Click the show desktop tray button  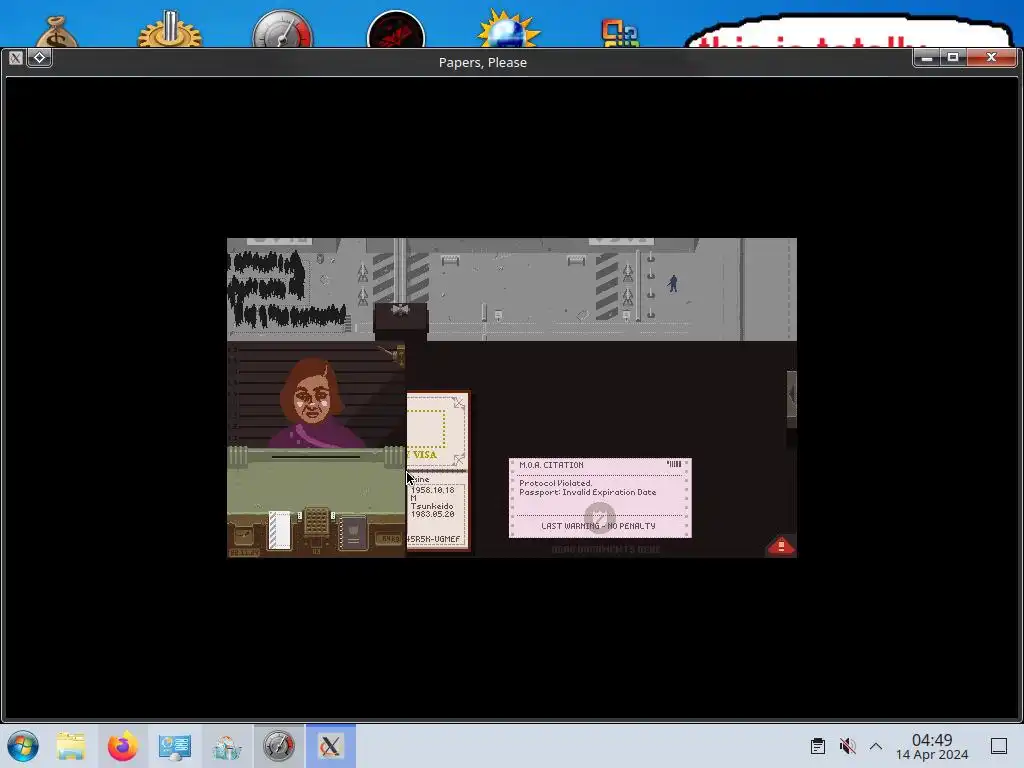(999, 746)
